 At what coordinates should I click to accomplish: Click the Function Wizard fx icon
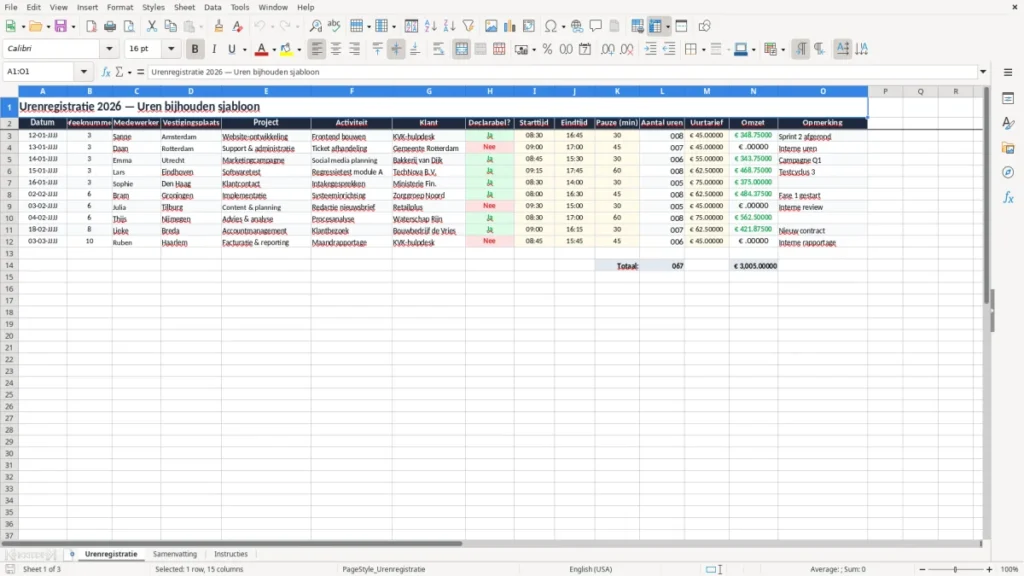coord(106,72)
